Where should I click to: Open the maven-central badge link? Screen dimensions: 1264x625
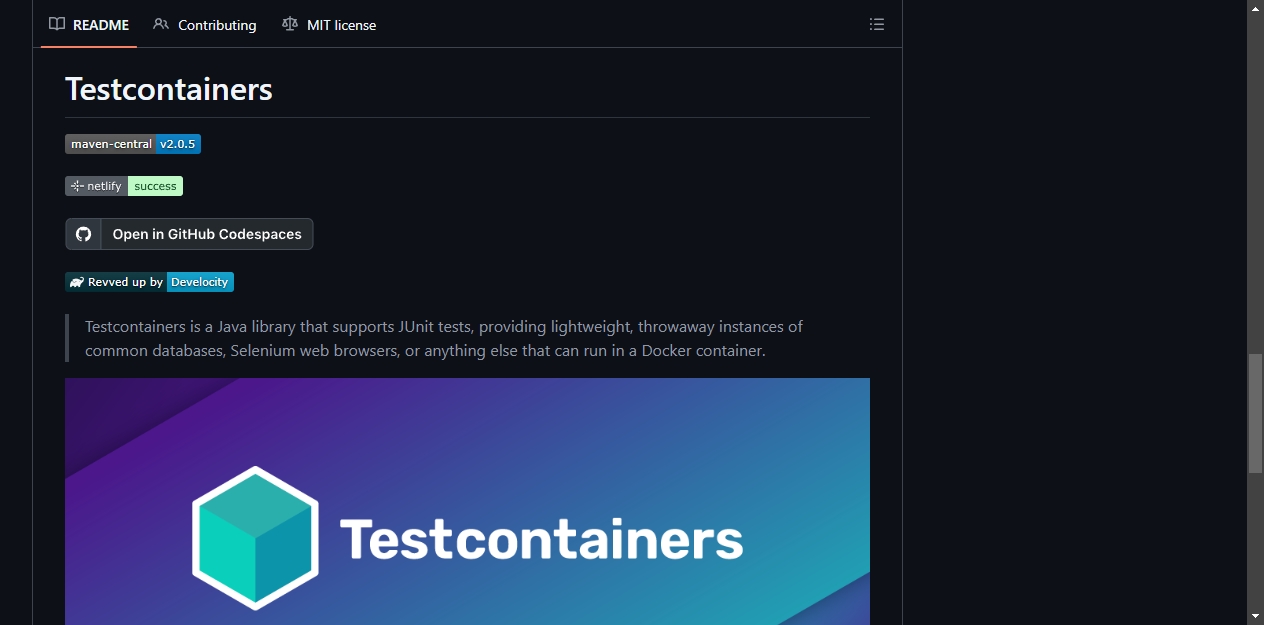(110, 144)
